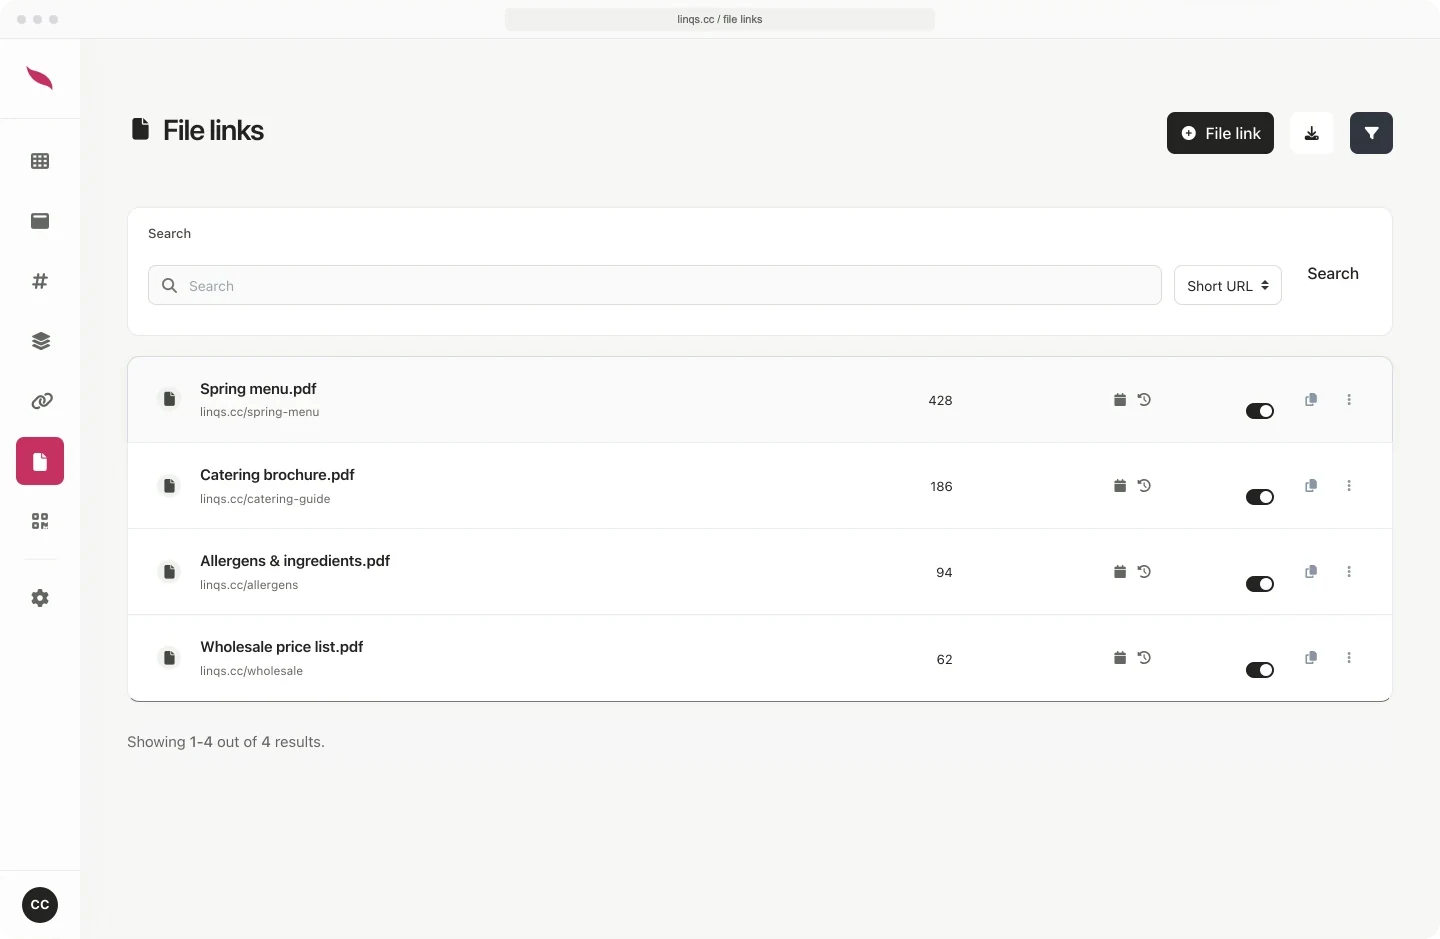The height and width of the screenshot is (939, 1440).
Task: Click the linqs.cc/spring-menu short URL
Action: [x=259, y=412]
